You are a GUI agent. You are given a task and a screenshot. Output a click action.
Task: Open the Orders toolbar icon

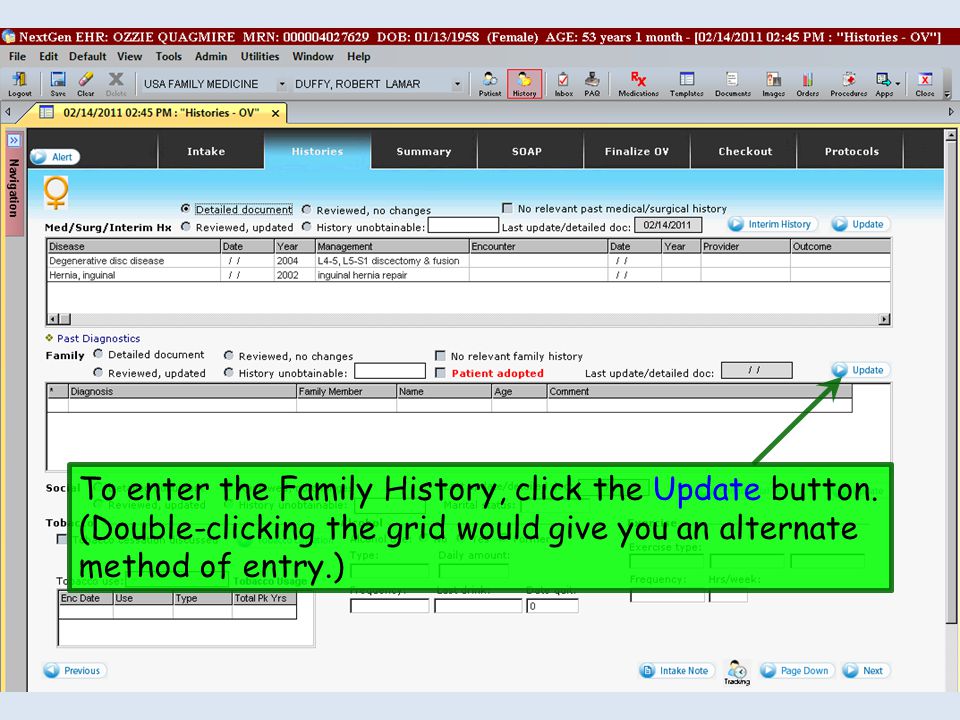point(808,84)
